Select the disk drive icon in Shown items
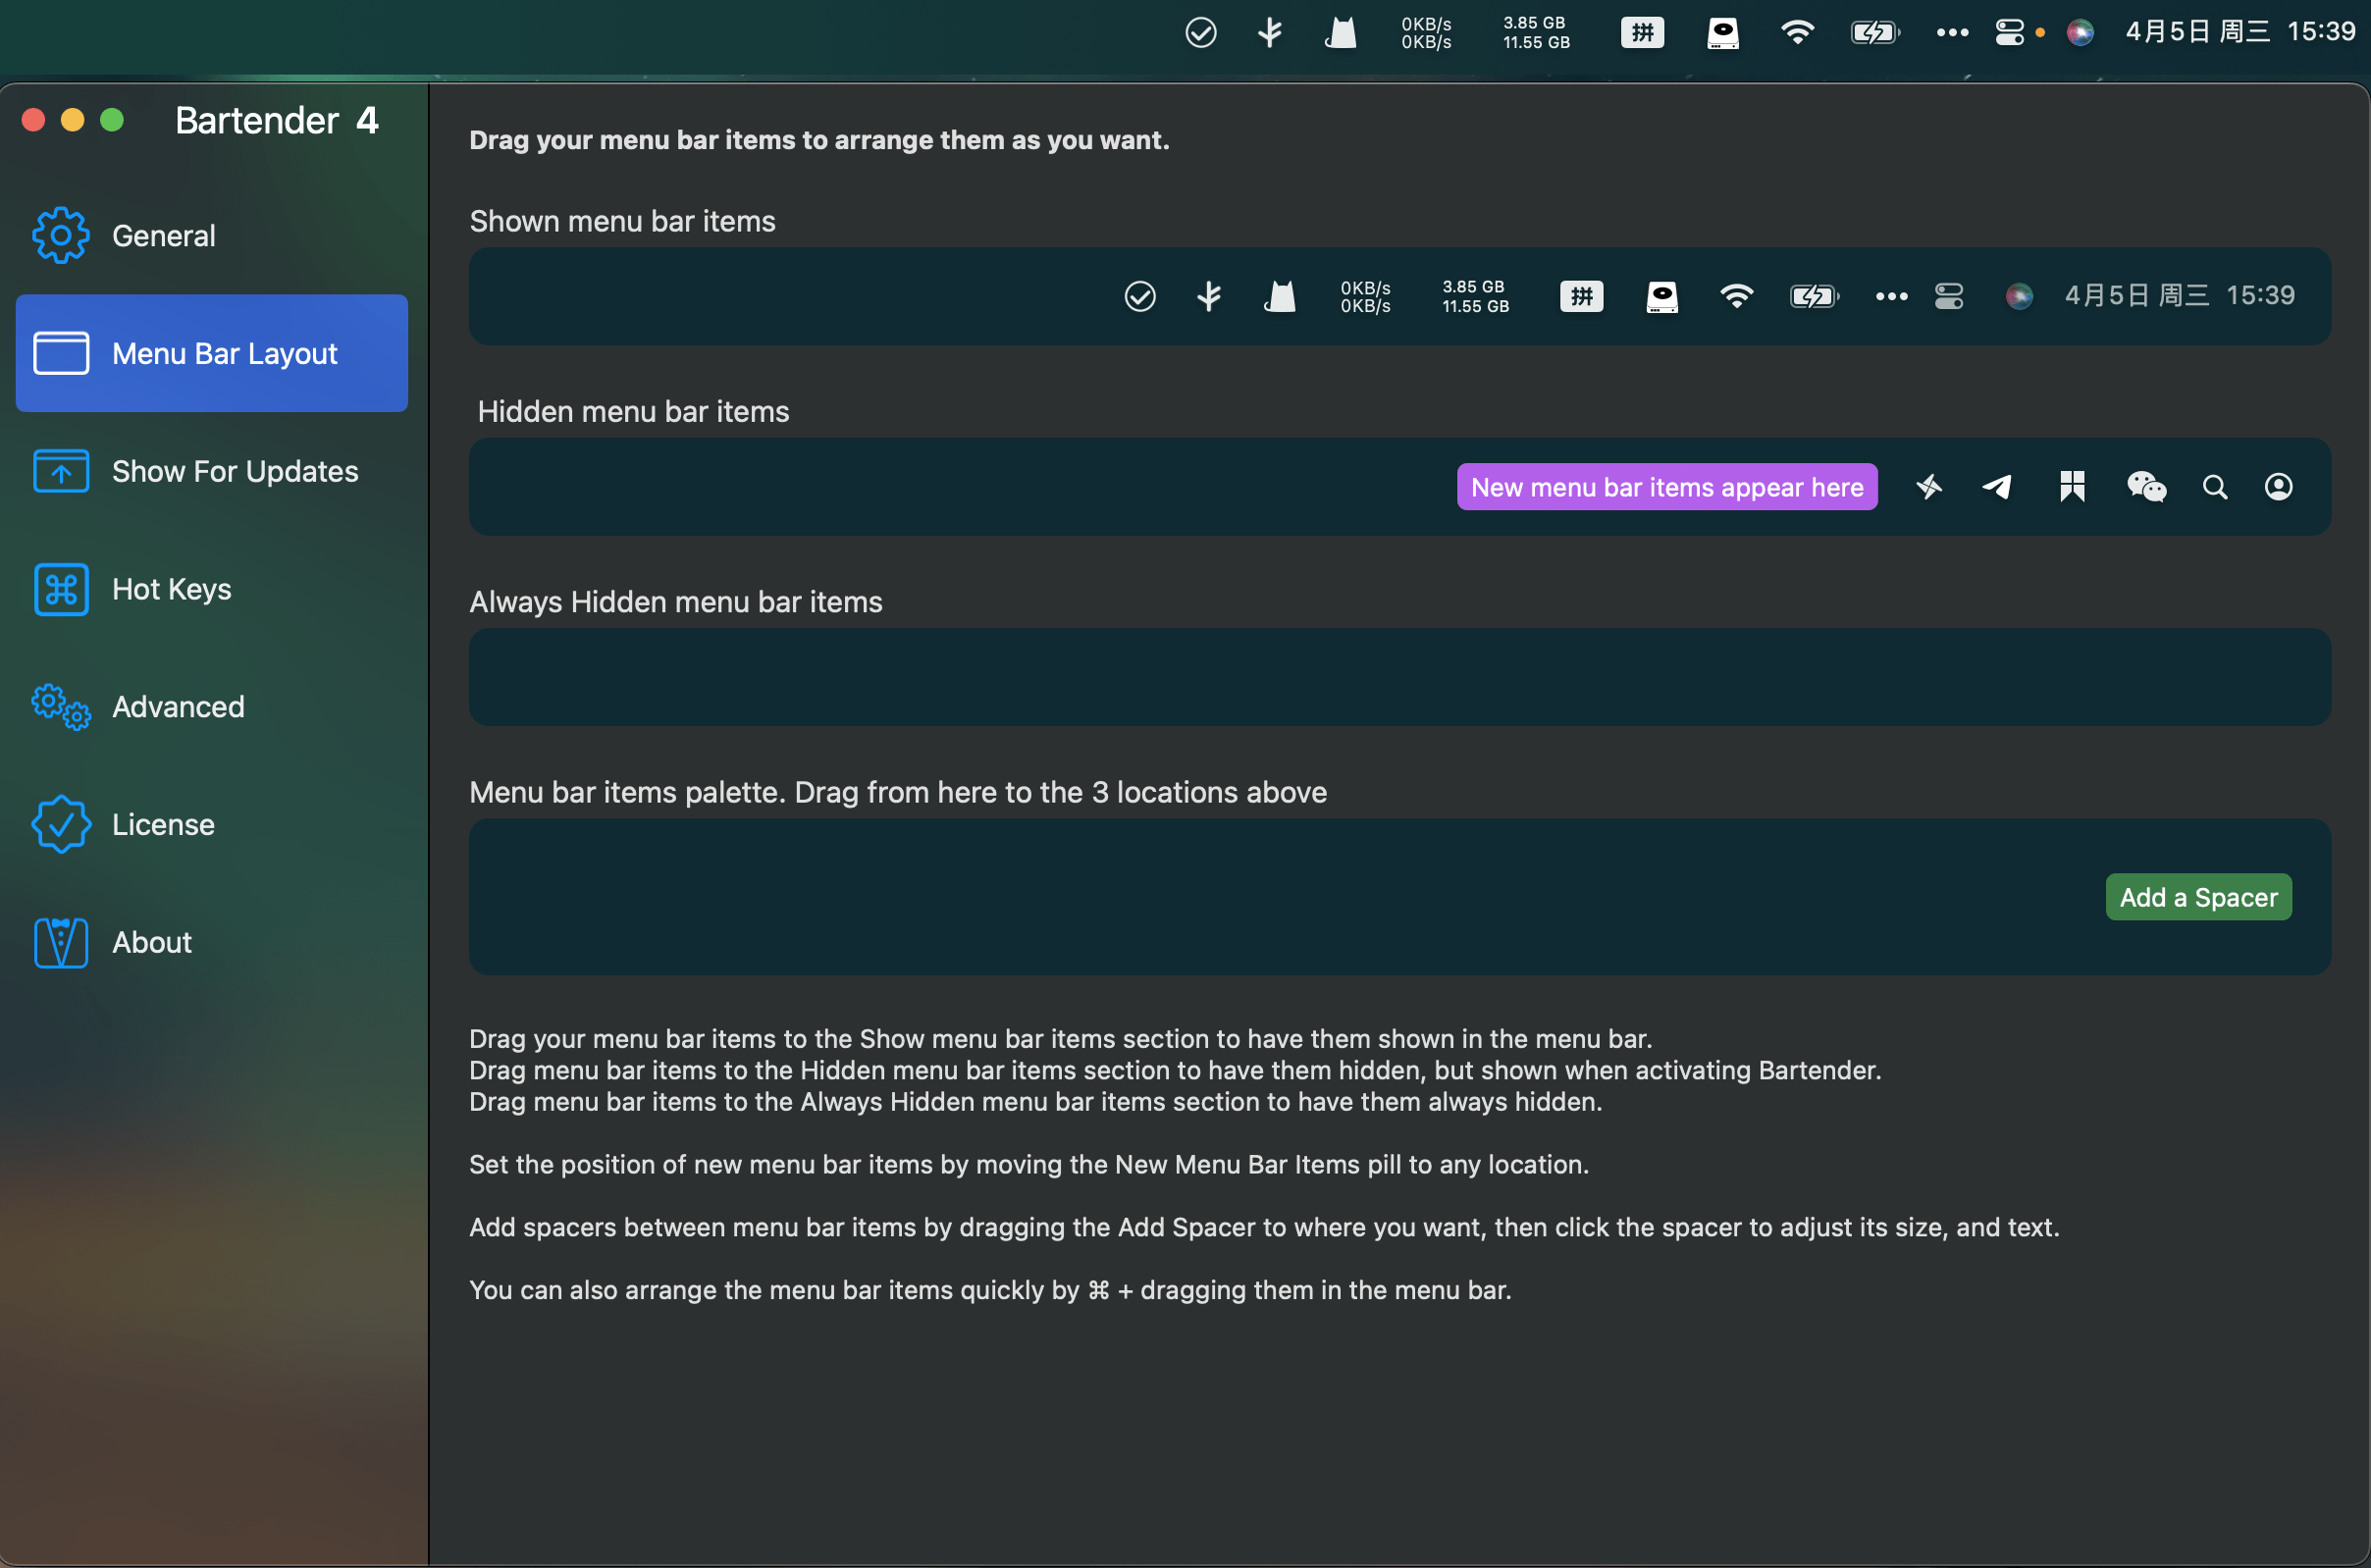2371x1568 pixels. point(1662,296)
